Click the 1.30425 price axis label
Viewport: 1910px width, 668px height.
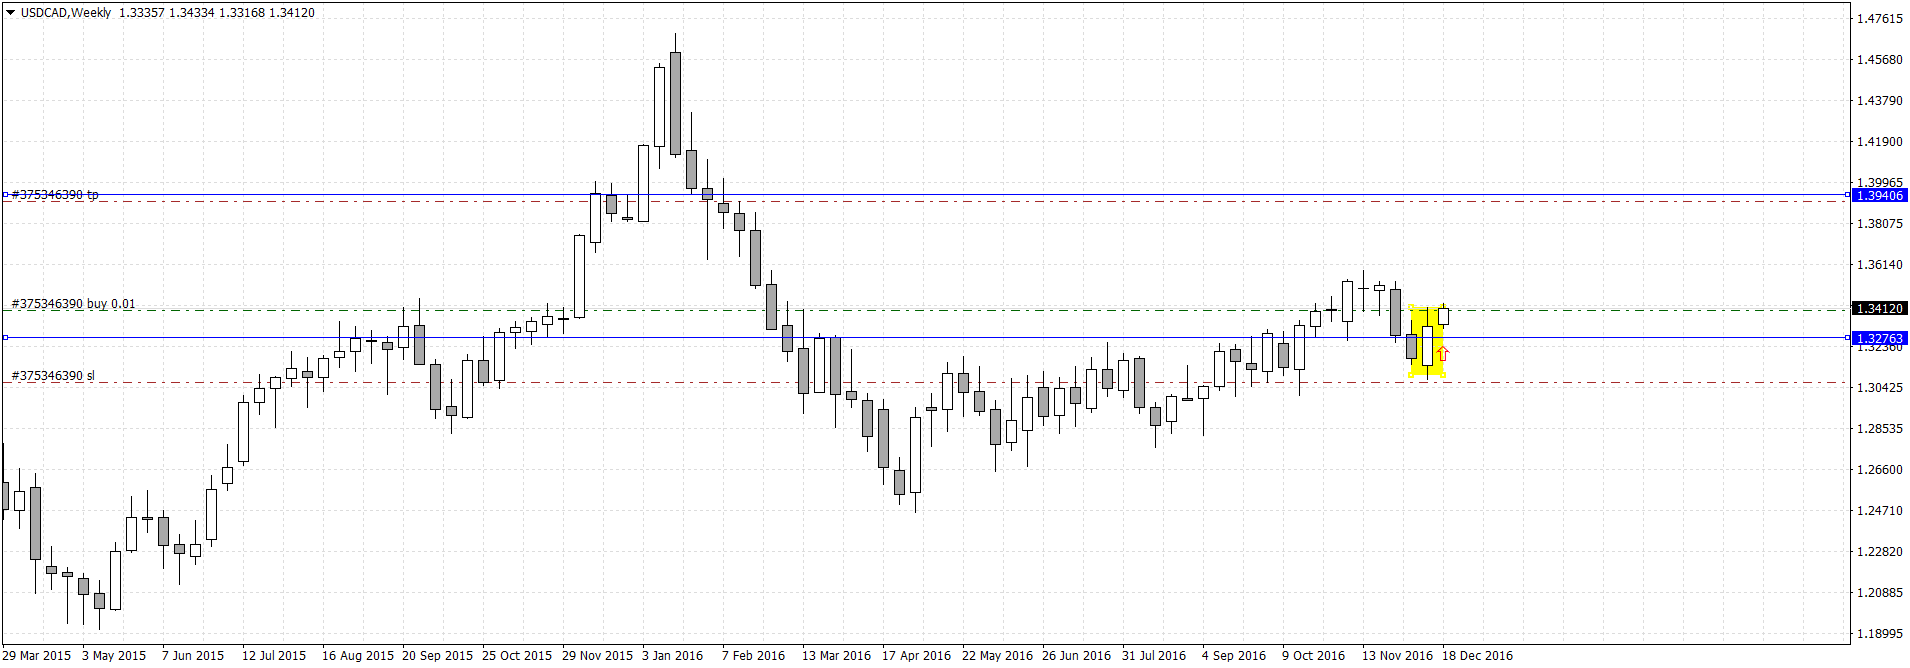coord(1880,387)
